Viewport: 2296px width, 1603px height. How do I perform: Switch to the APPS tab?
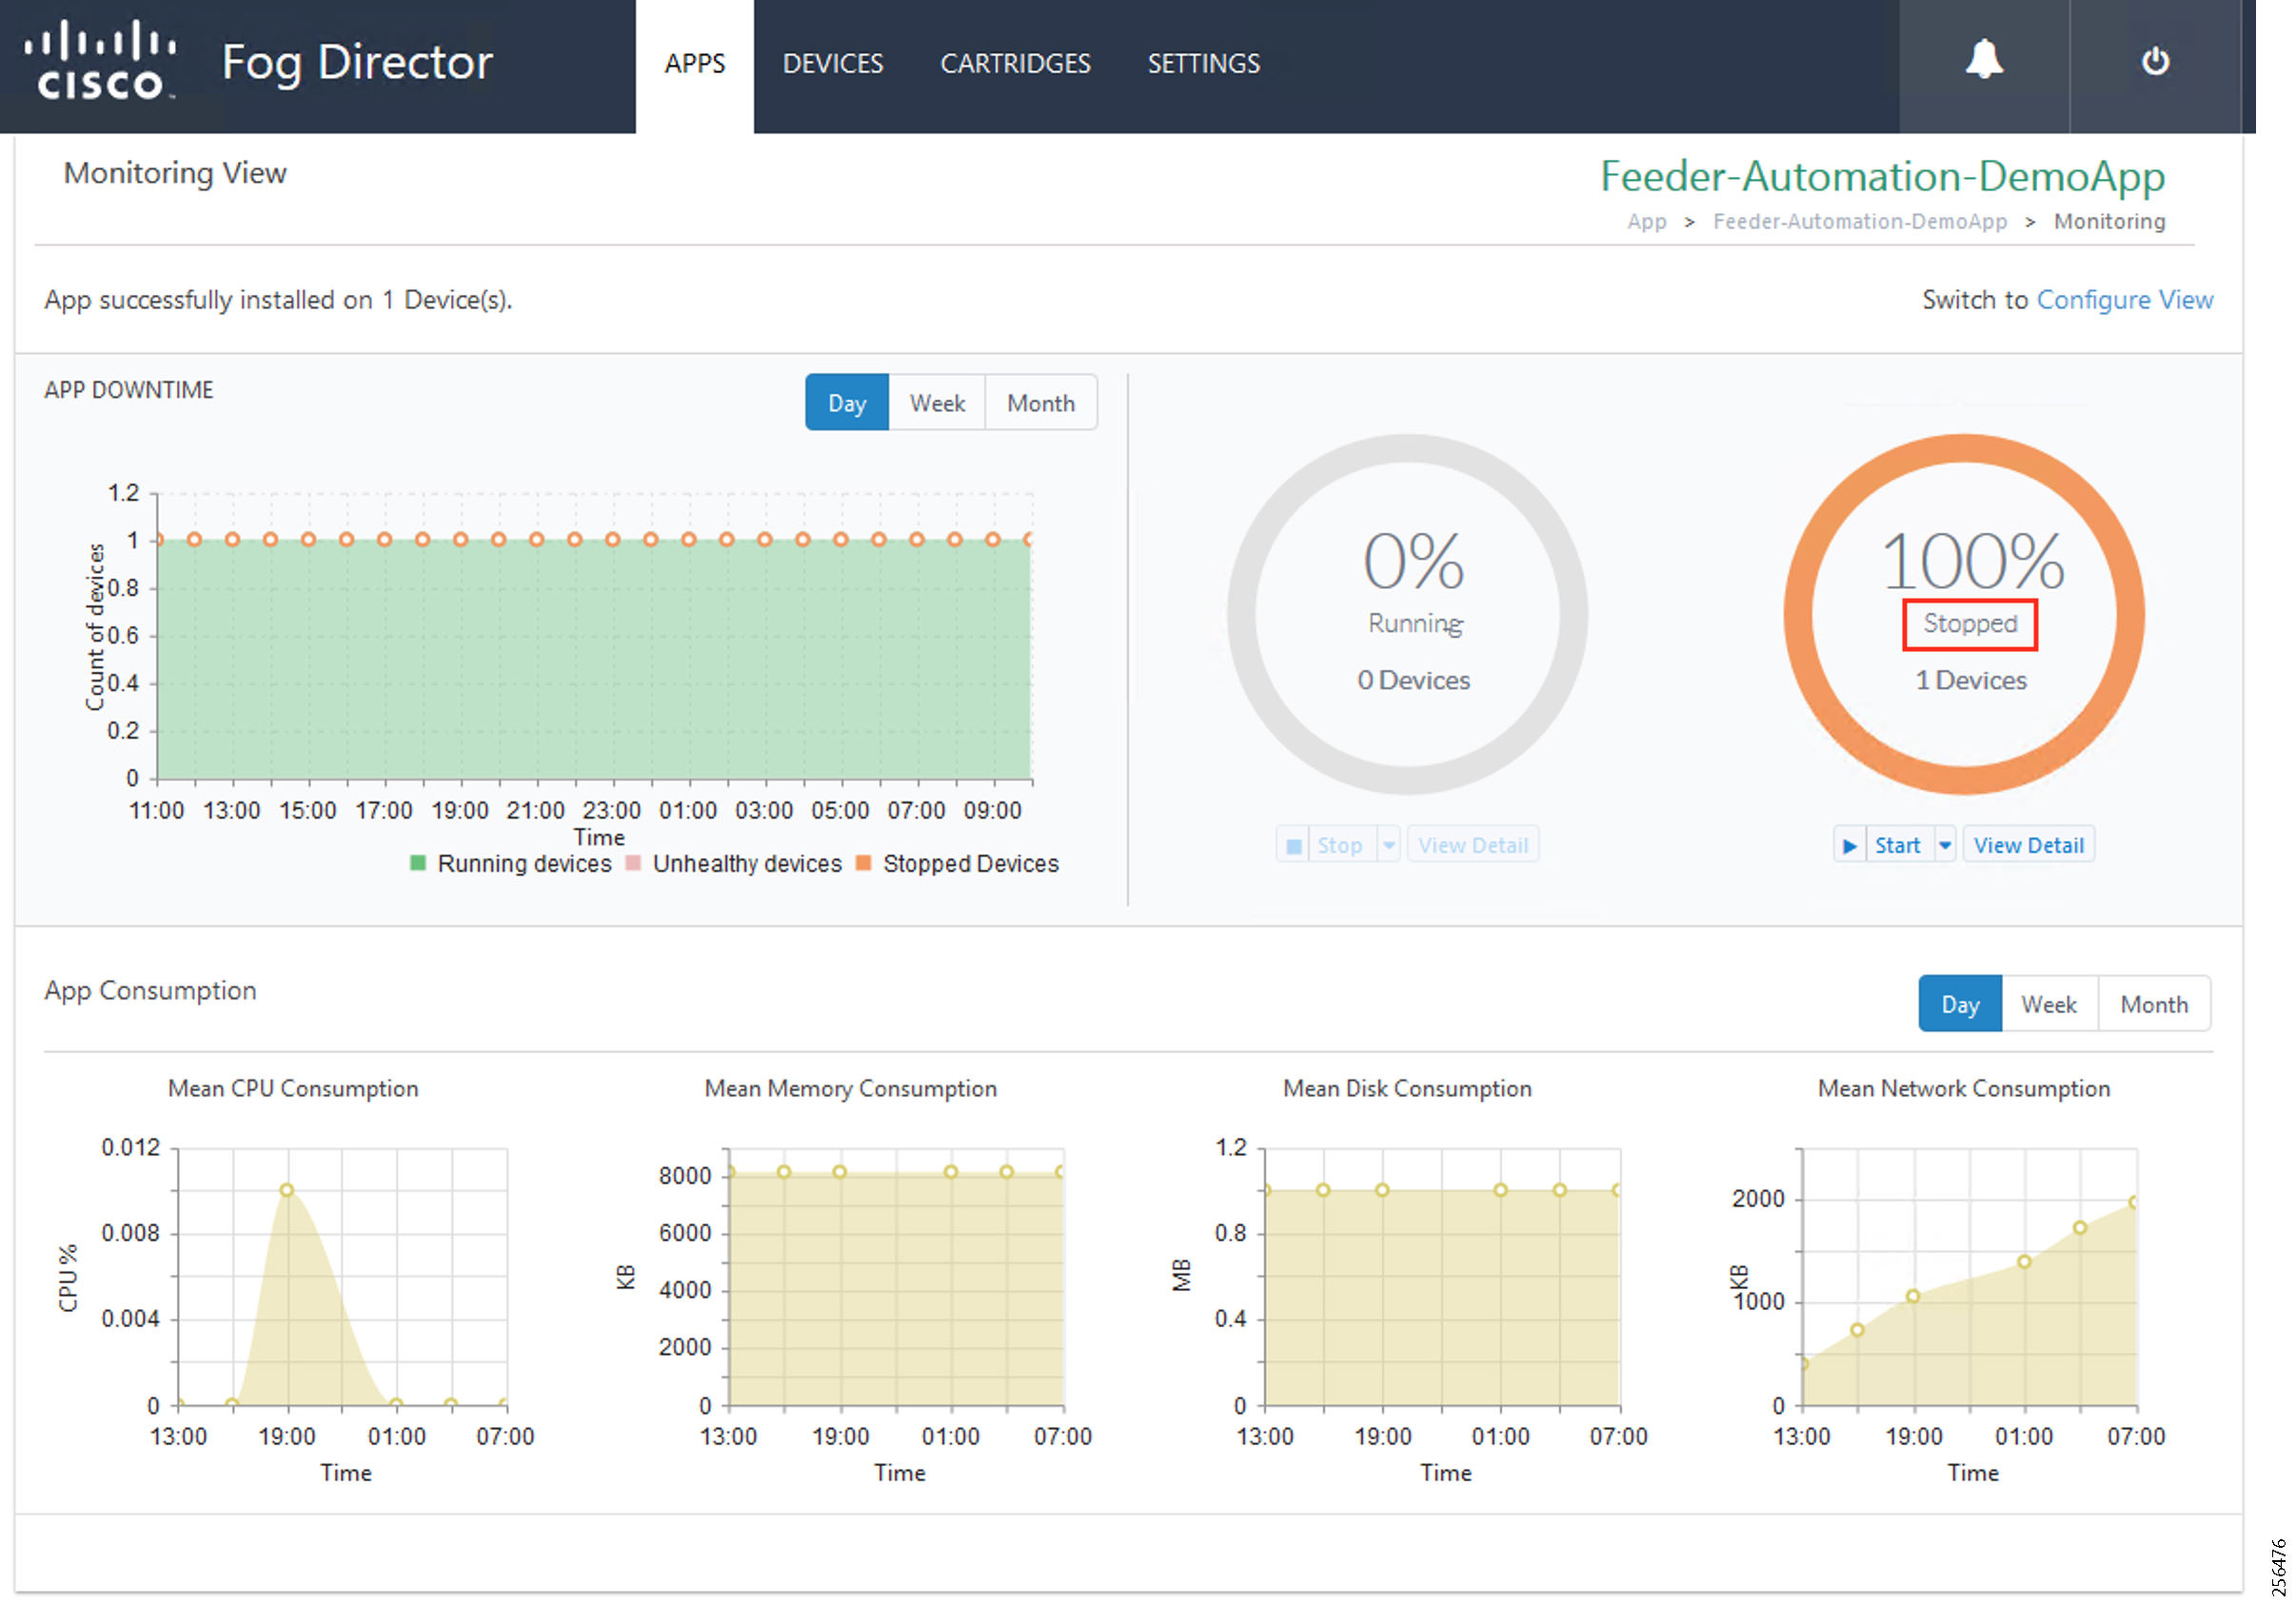(x=694, y=65)
